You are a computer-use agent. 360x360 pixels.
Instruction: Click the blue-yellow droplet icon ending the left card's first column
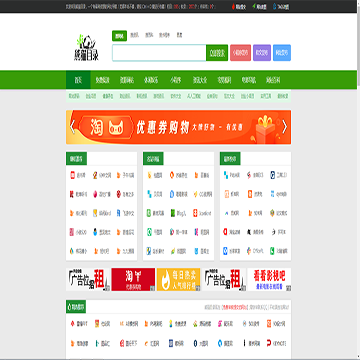[73, 251]
